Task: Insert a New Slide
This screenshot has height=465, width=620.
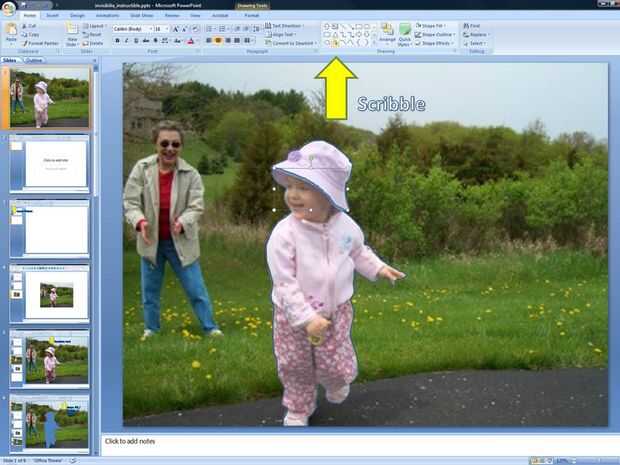Action: click(x=72, y=34)
